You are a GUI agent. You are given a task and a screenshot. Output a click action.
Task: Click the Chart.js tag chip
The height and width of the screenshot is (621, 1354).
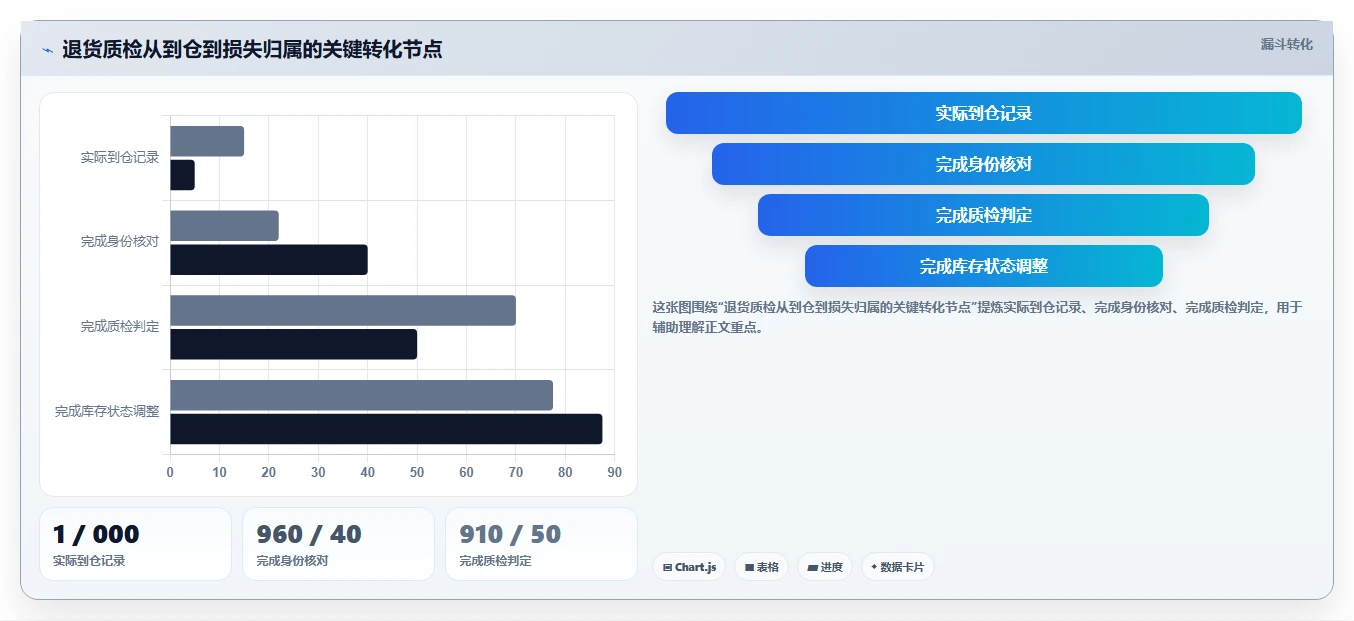tap(689, 567)
